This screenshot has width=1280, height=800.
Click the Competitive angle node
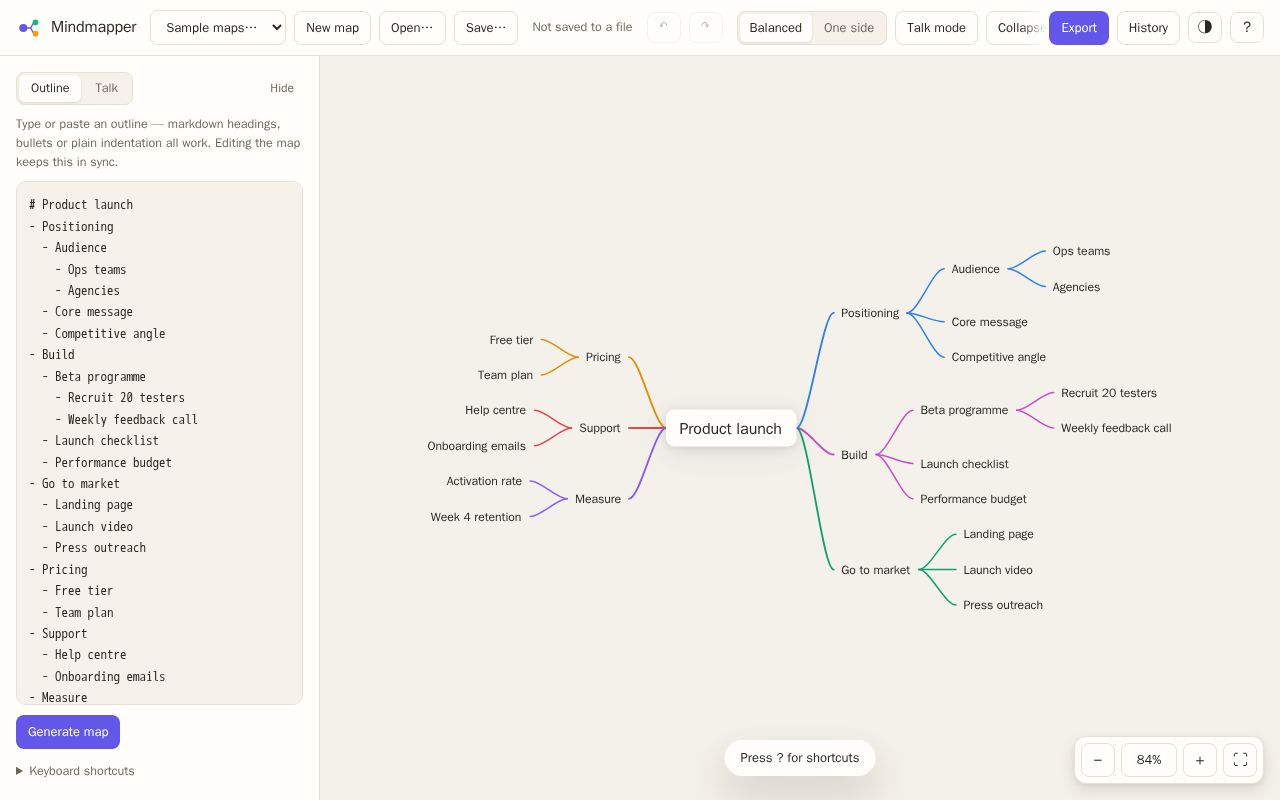[x=999, y=357]
